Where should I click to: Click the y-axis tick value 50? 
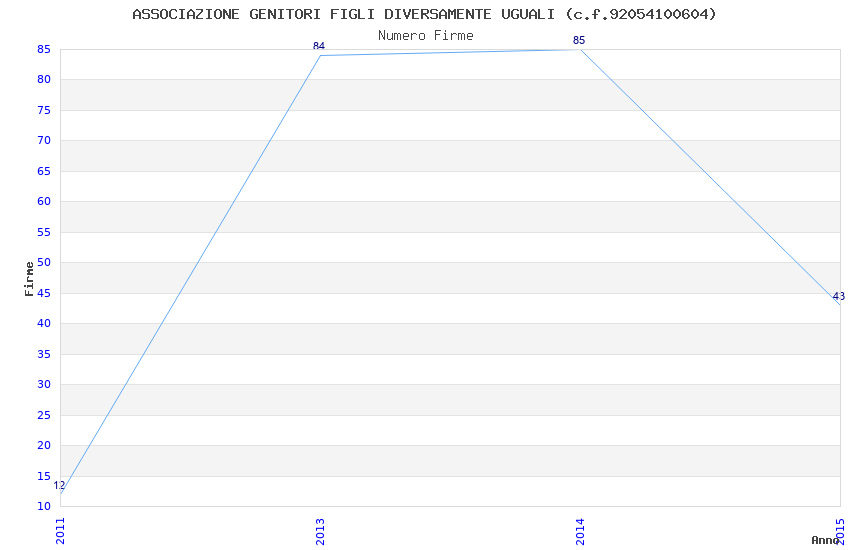pyautogui.click(x=44, y=263)
